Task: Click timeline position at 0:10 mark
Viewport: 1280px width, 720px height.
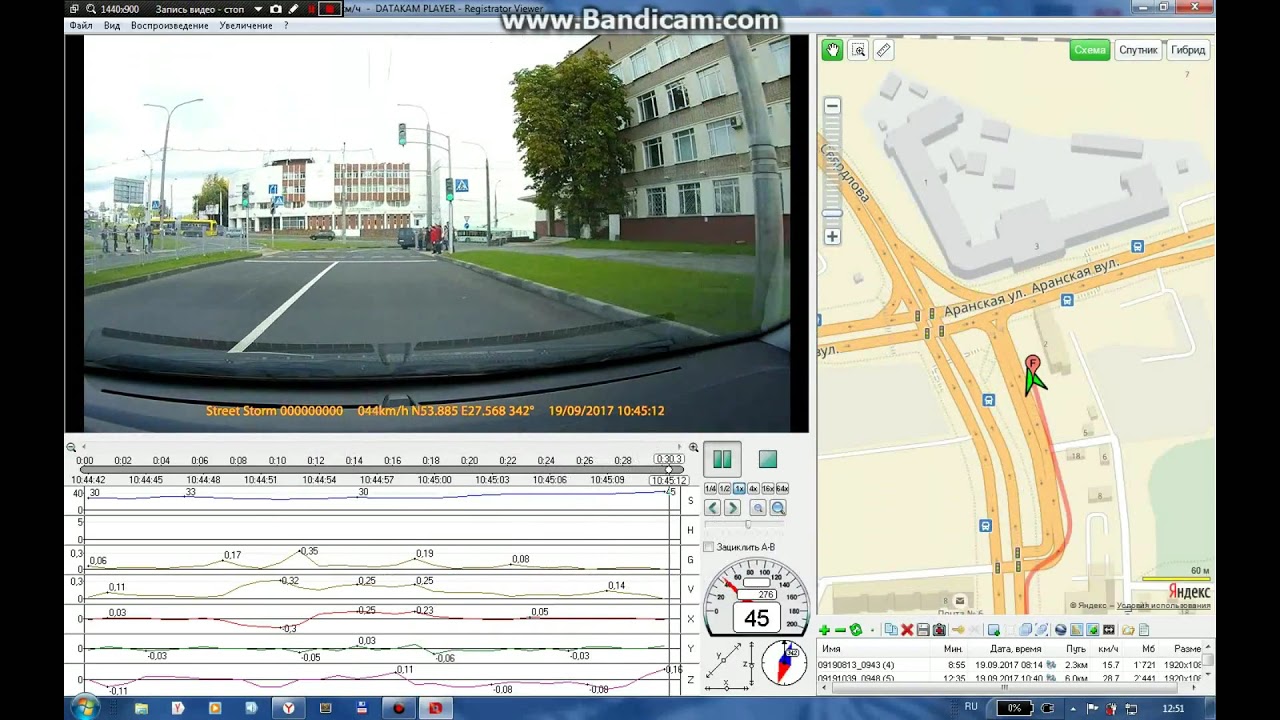Action: pyautogui.click(x=277, y=461)
